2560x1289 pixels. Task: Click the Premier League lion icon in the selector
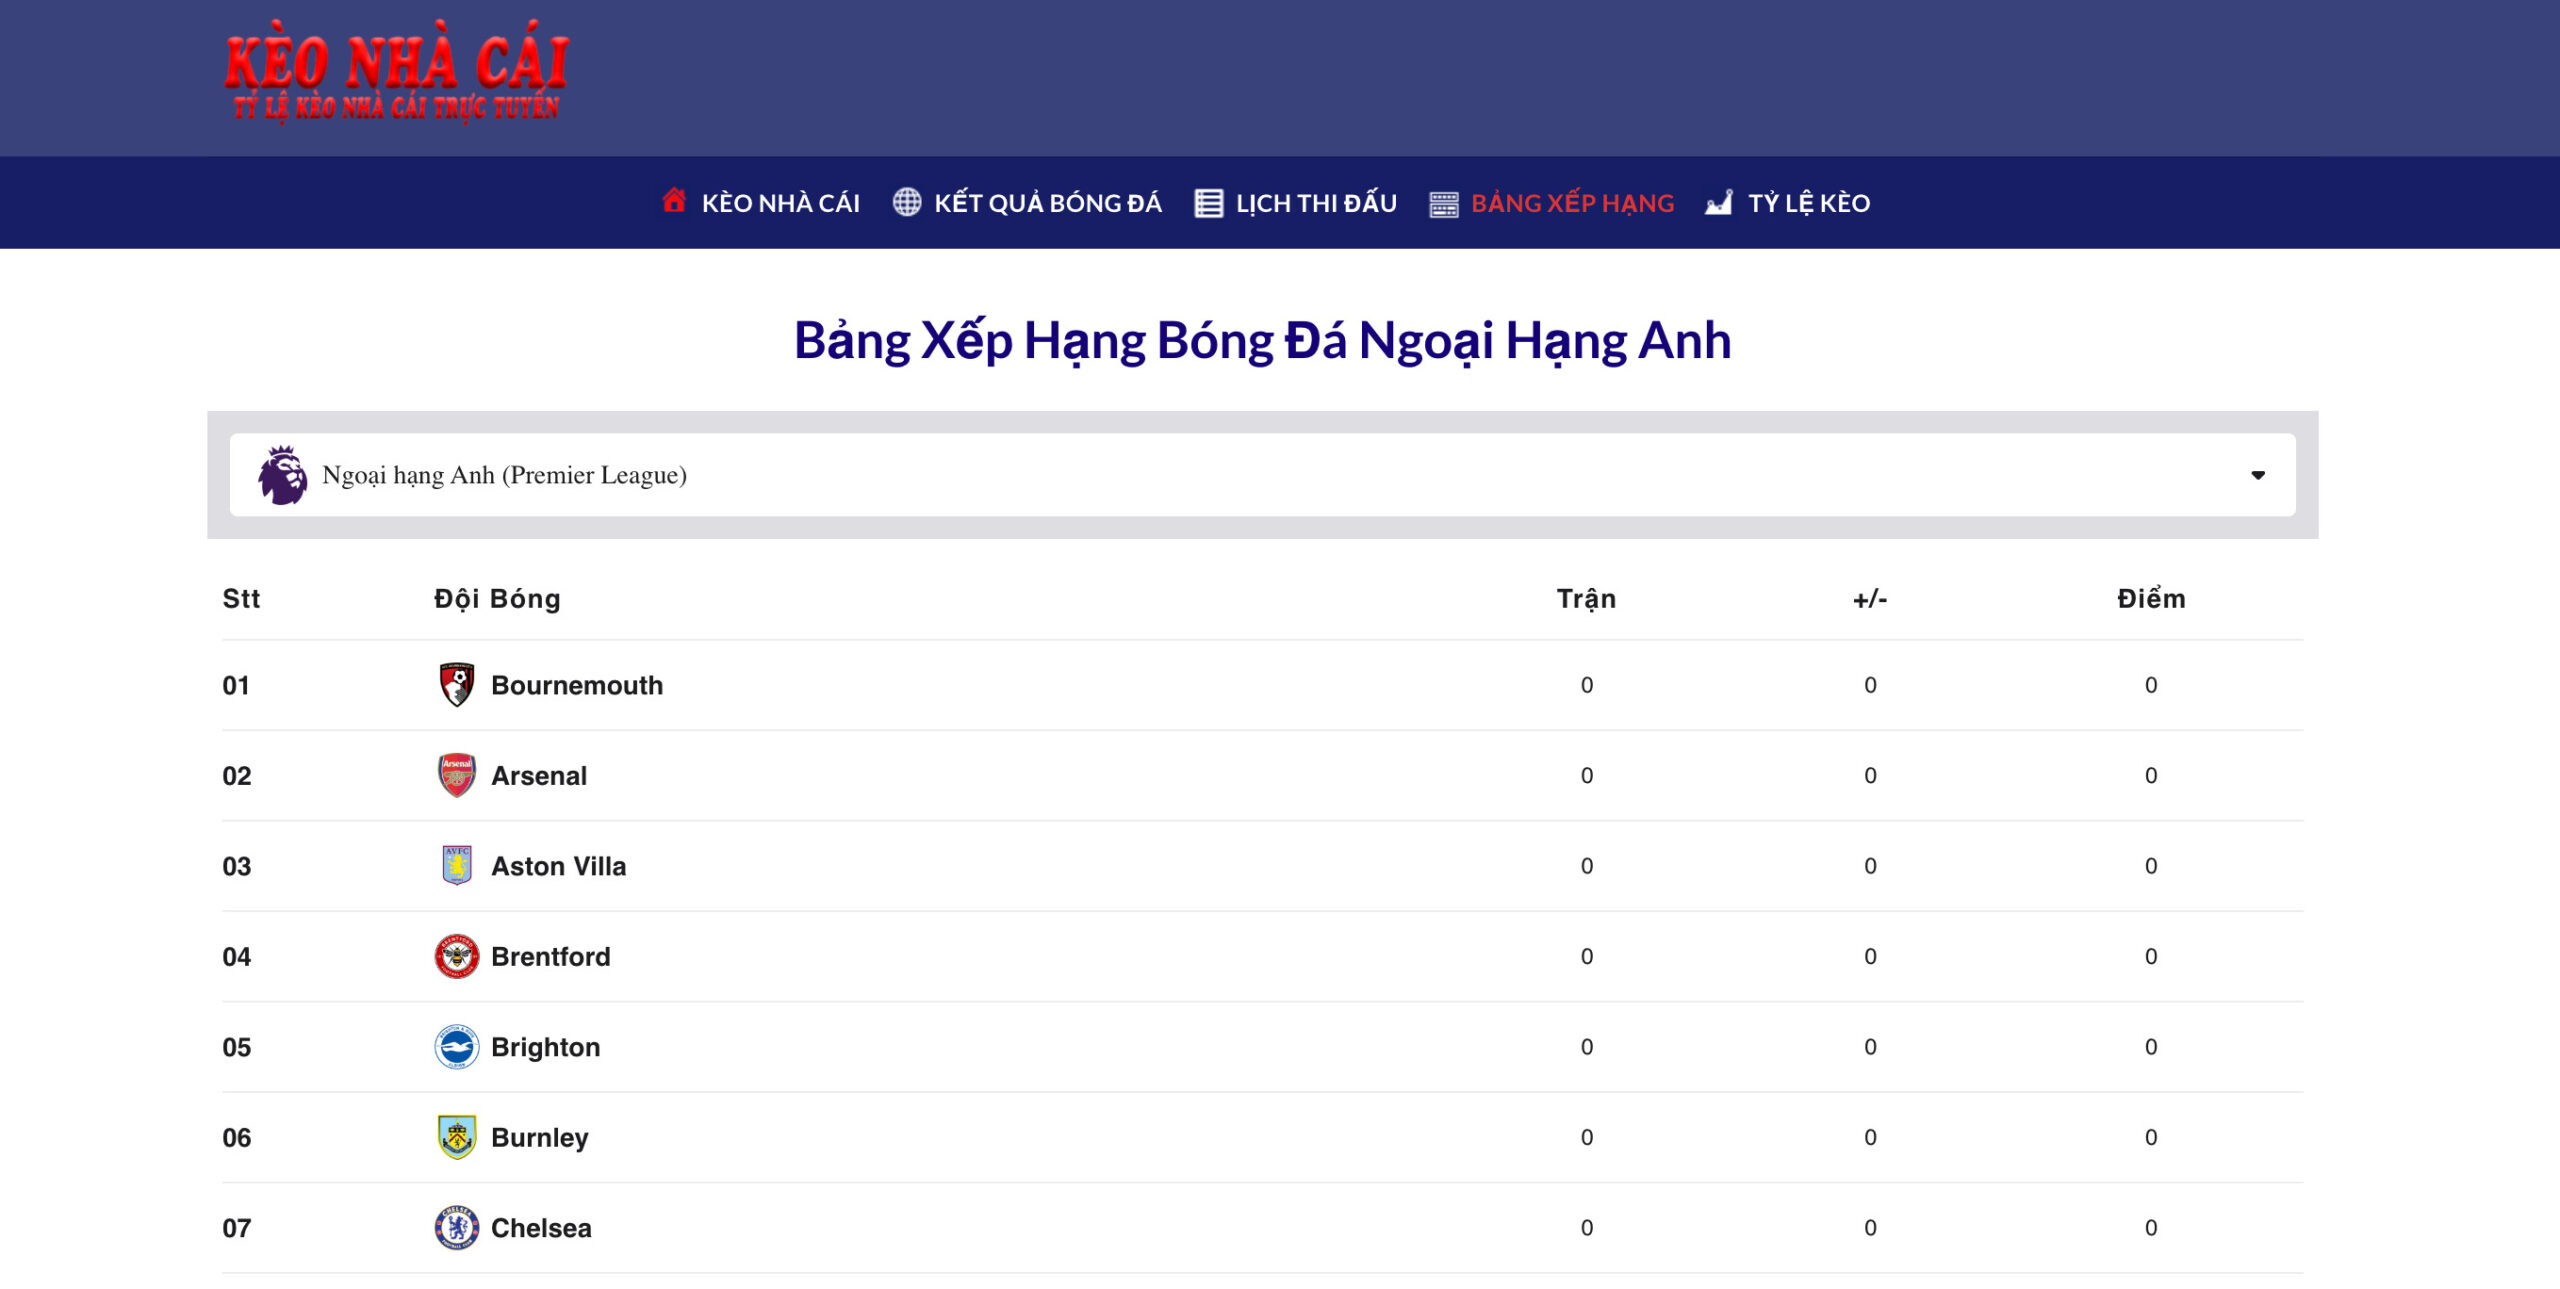click(283, 475)
